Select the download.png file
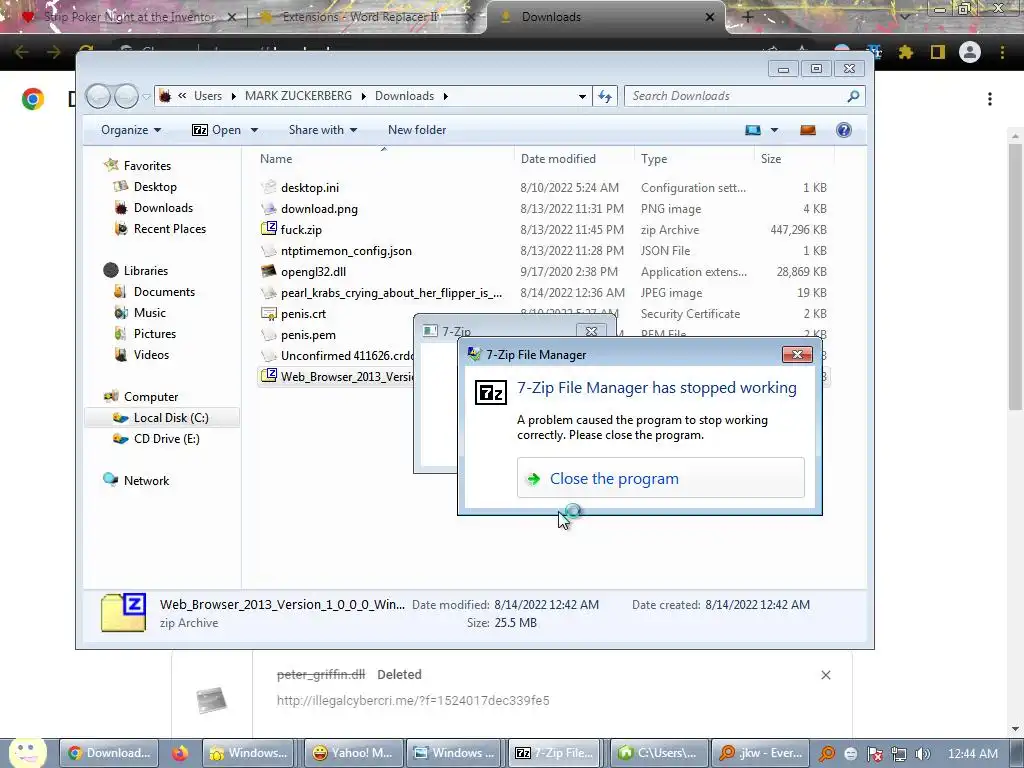 pos(319,209)
